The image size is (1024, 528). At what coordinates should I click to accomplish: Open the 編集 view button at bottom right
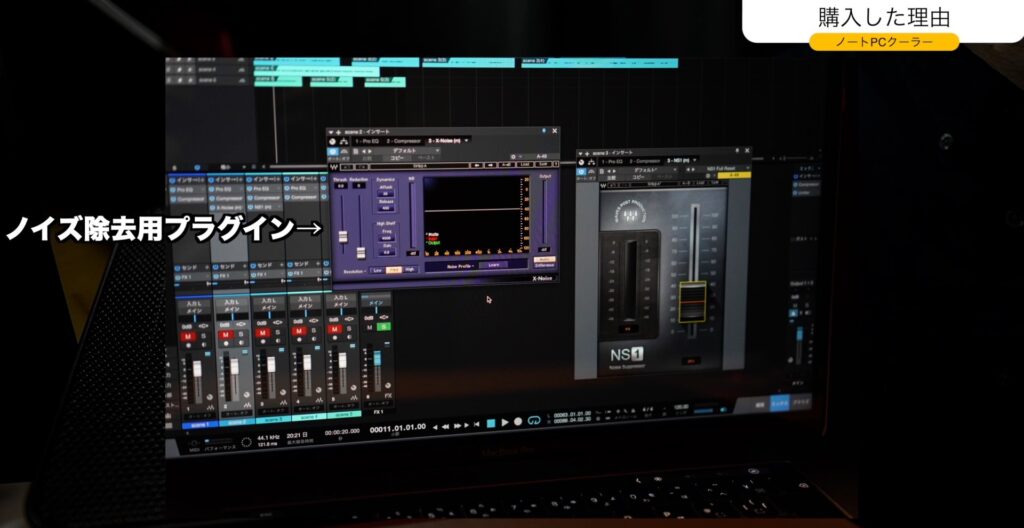click(x=760, y=405)
